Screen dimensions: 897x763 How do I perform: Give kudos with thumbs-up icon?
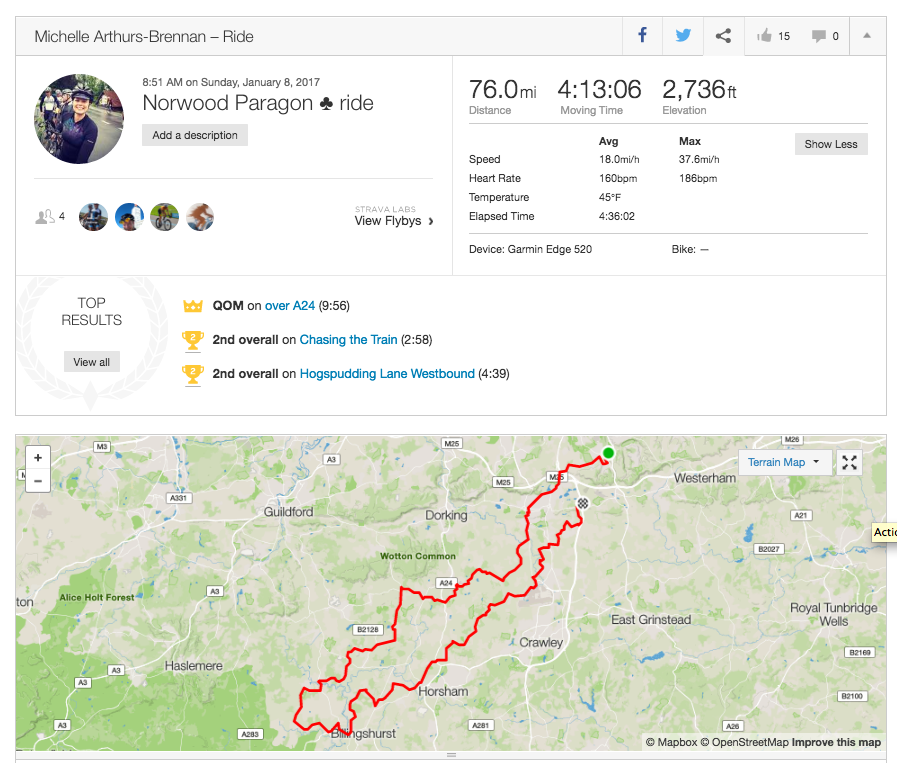765,36
